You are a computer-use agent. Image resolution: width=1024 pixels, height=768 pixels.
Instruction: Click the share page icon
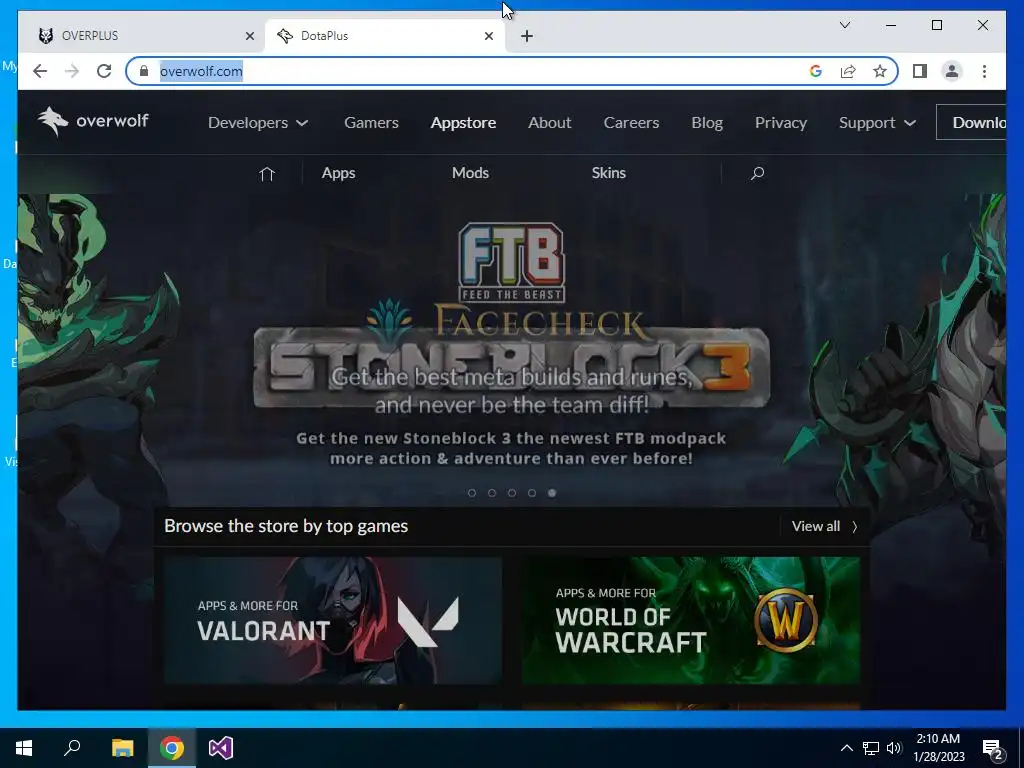pos(848,71)
